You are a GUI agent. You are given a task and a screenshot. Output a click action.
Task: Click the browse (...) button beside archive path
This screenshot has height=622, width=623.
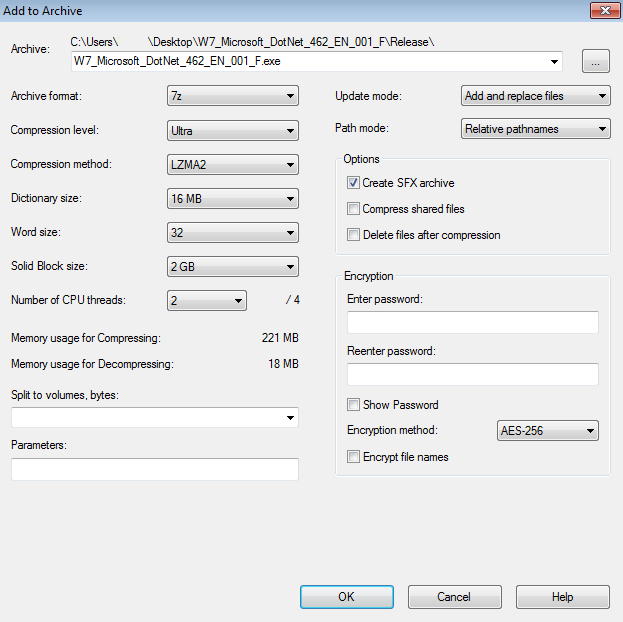tap(595, 62)
